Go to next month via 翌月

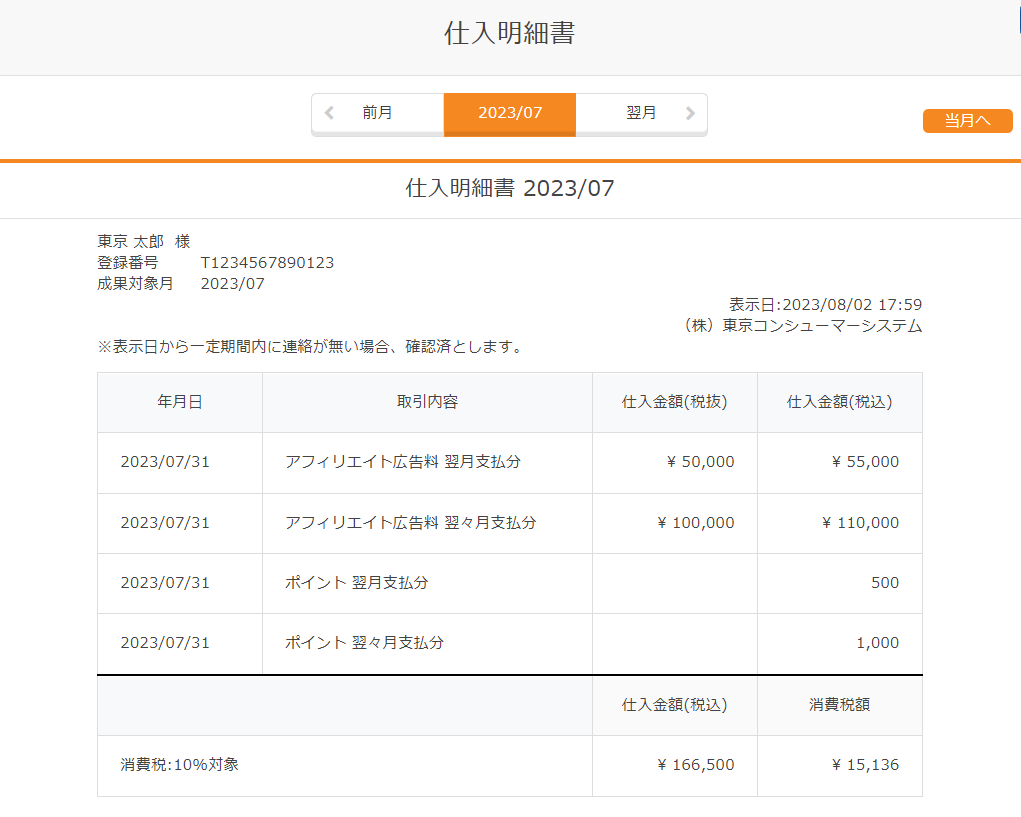pyautogui.click(x=641, y=113)
